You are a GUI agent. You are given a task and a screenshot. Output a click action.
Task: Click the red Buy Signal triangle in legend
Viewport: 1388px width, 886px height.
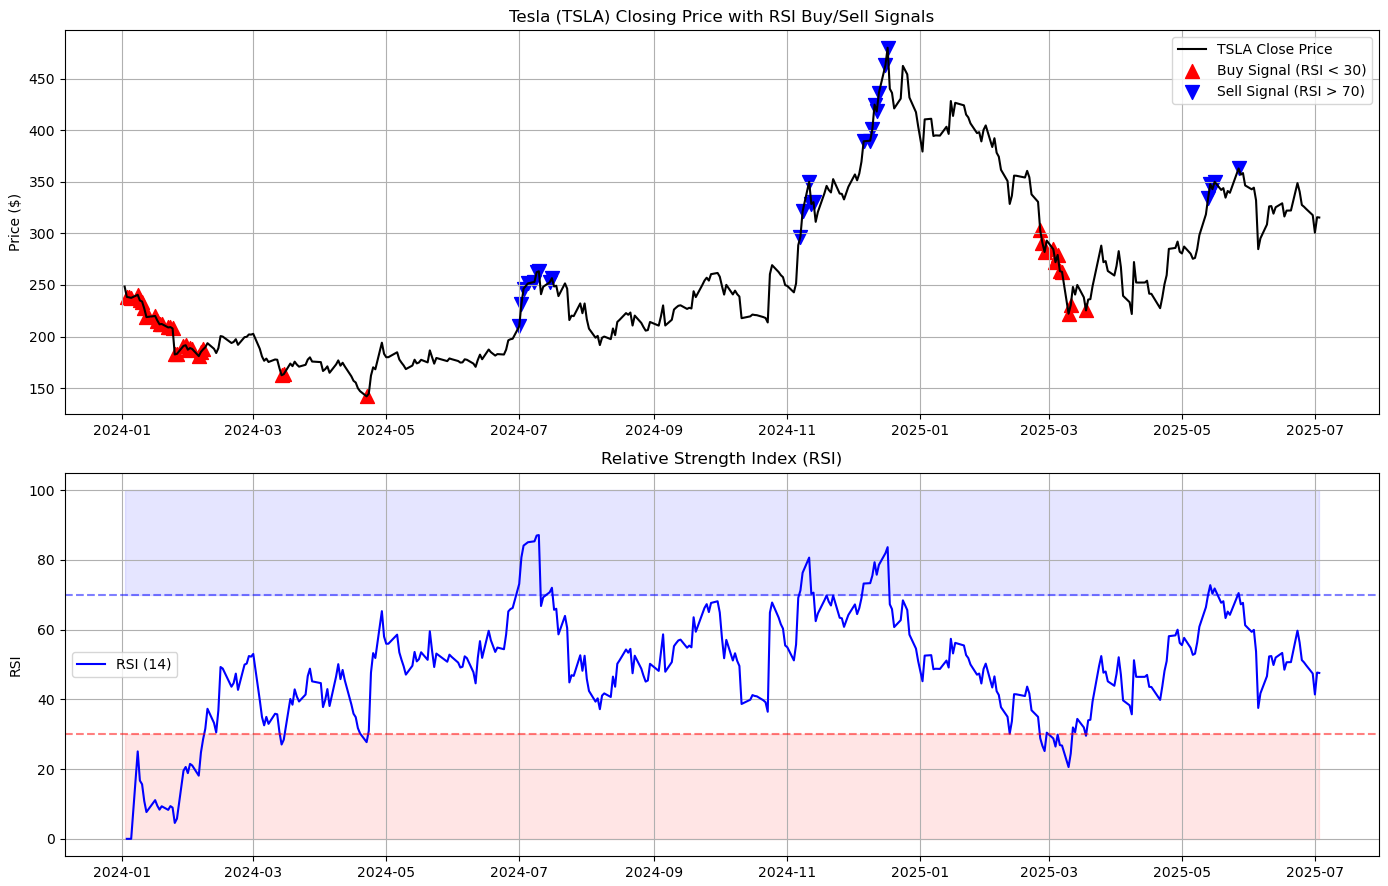(x=1191, y=70)
